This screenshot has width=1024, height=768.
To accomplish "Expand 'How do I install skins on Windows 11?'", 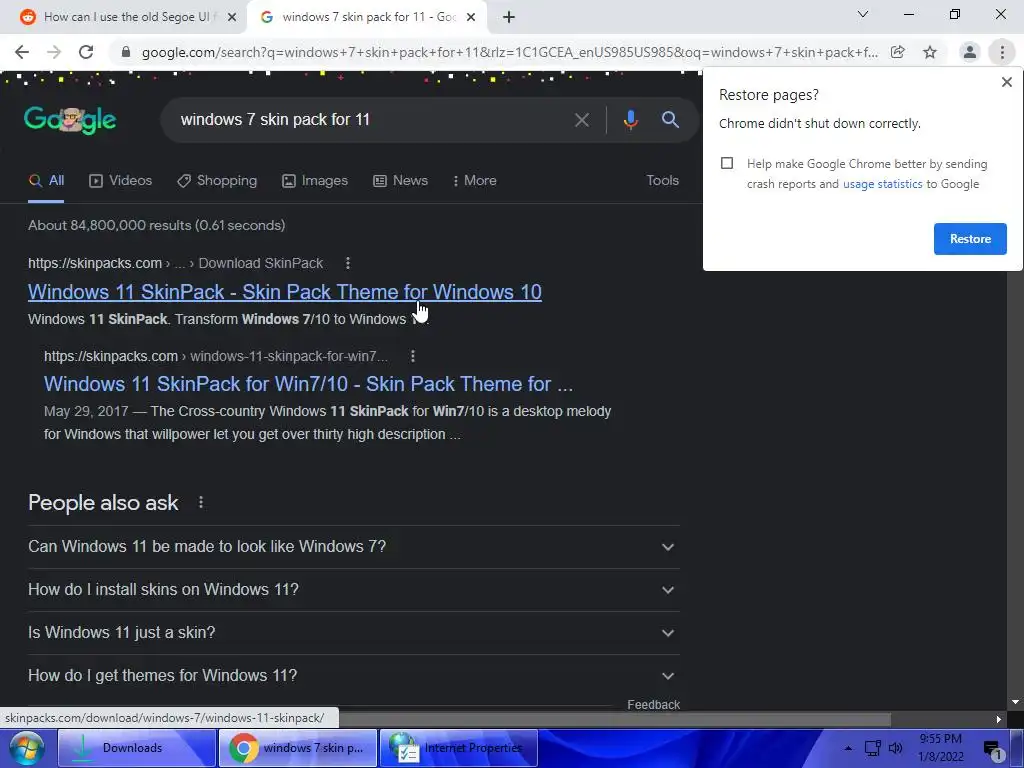I will pos(353,590).
